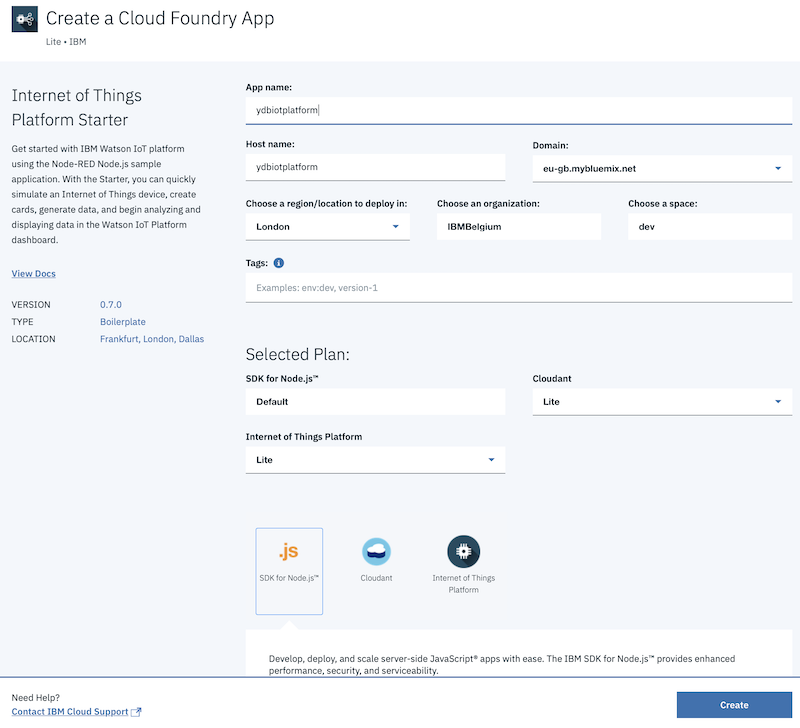
Task: Open the Internet of Things Platform plan dropdown
Action: [x=376, y=460]
